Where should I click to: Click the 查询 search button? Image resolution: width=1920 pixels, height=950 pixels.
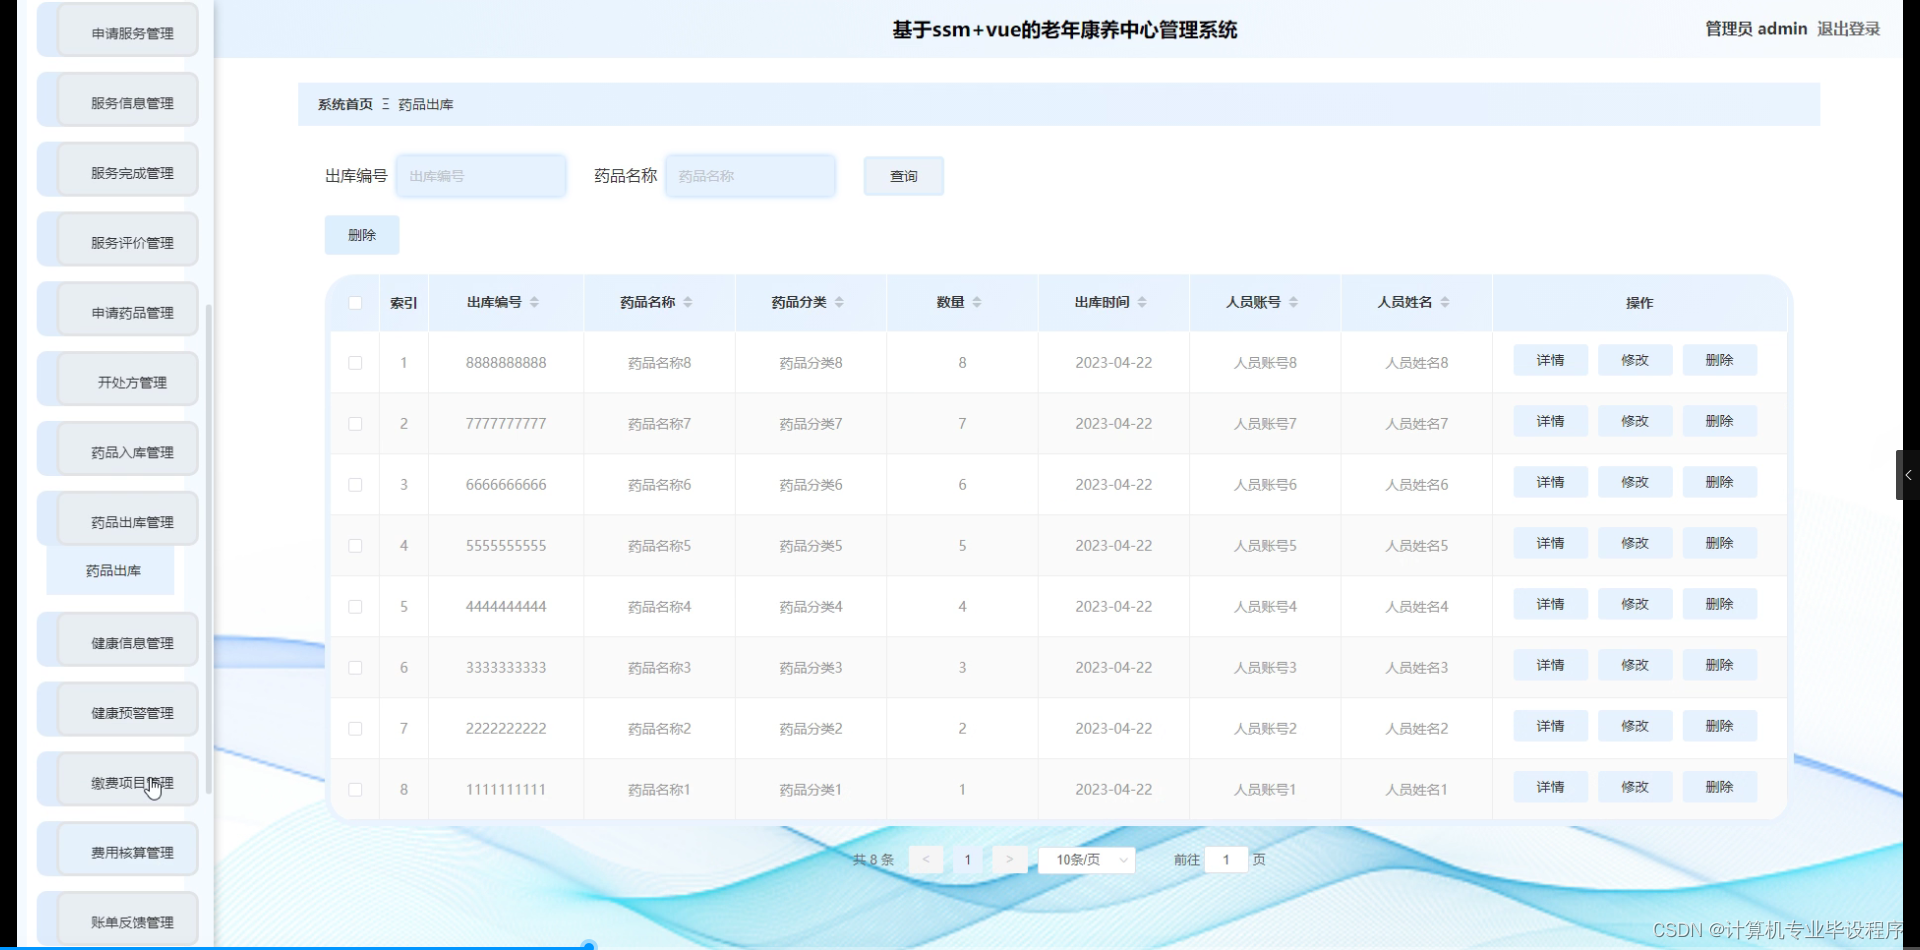[903, 176]
